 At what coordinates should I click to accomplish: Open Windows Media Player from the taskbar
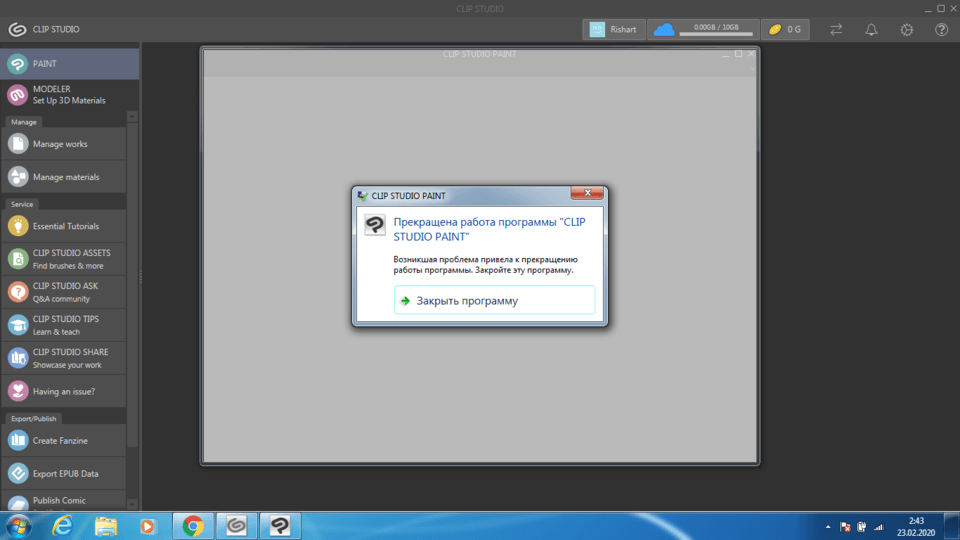point(148,526)
